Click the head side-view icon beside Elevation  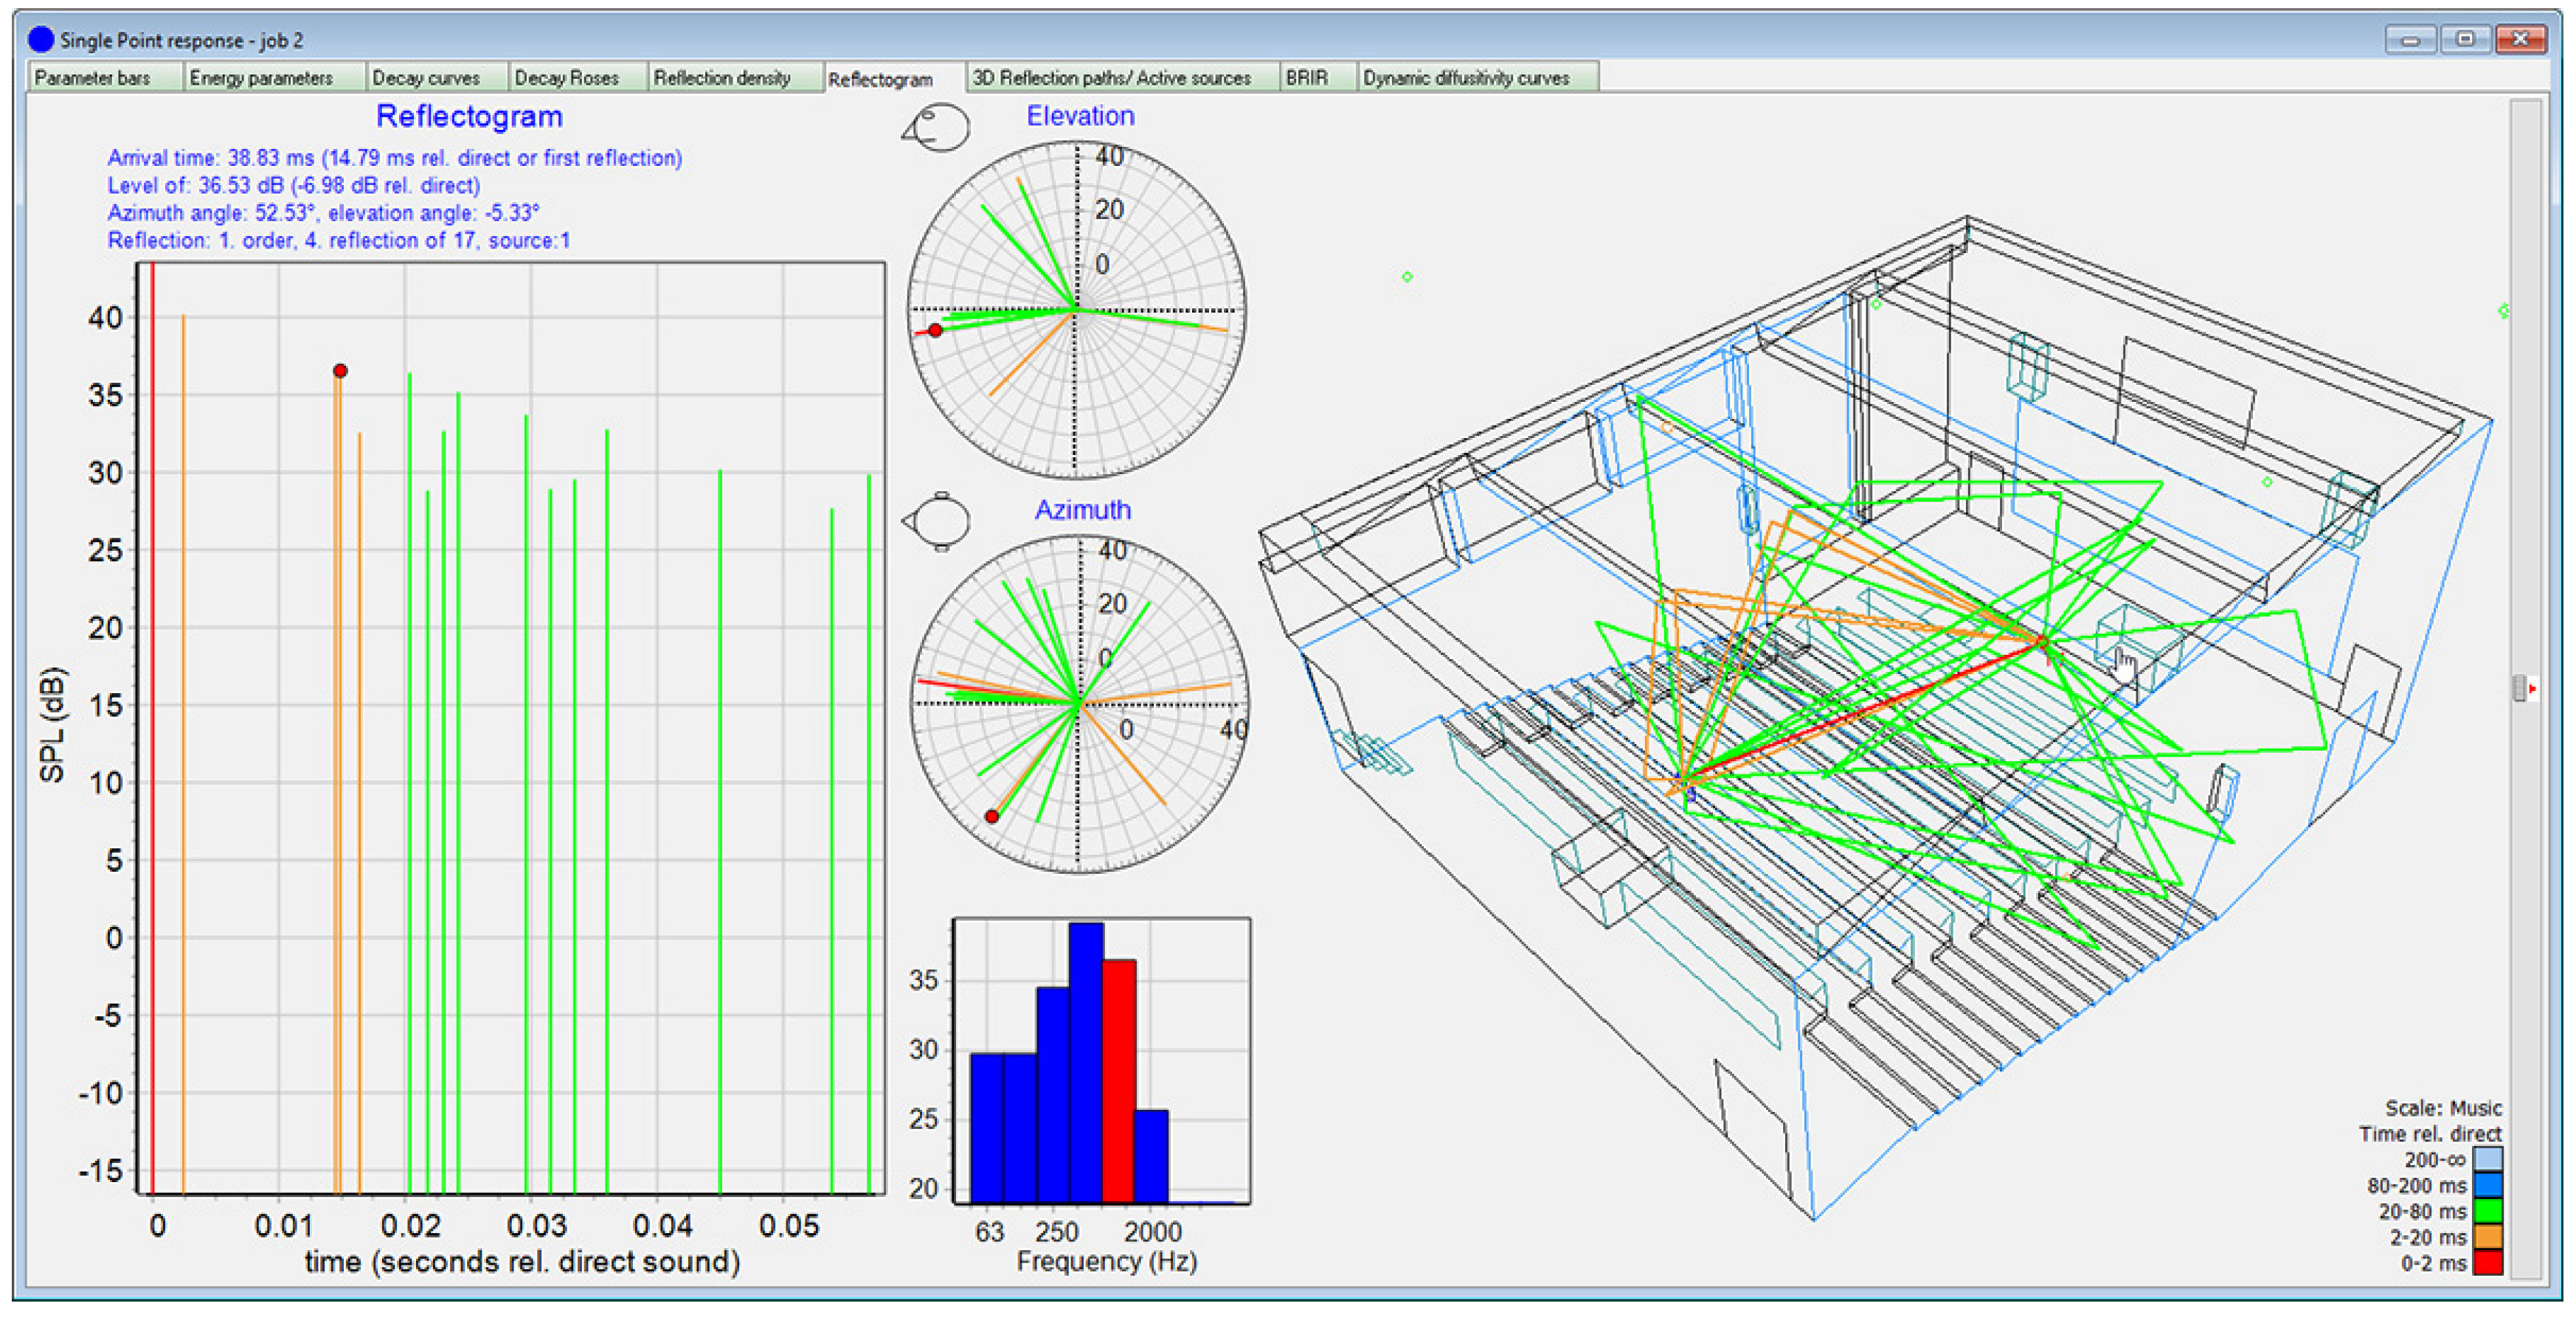pyautogui.click(x=937, y=128)
